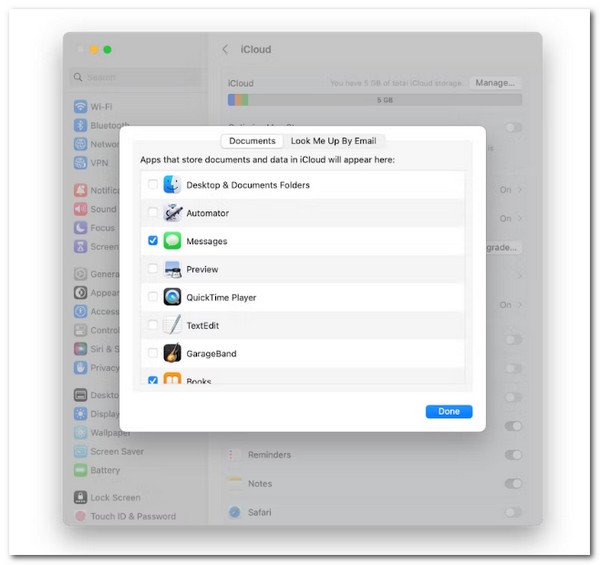Image resolution: width=600 pixels, height=565 pixels.
Task: Open Battery settings in the sidebar
Action: tap(97, 470)
